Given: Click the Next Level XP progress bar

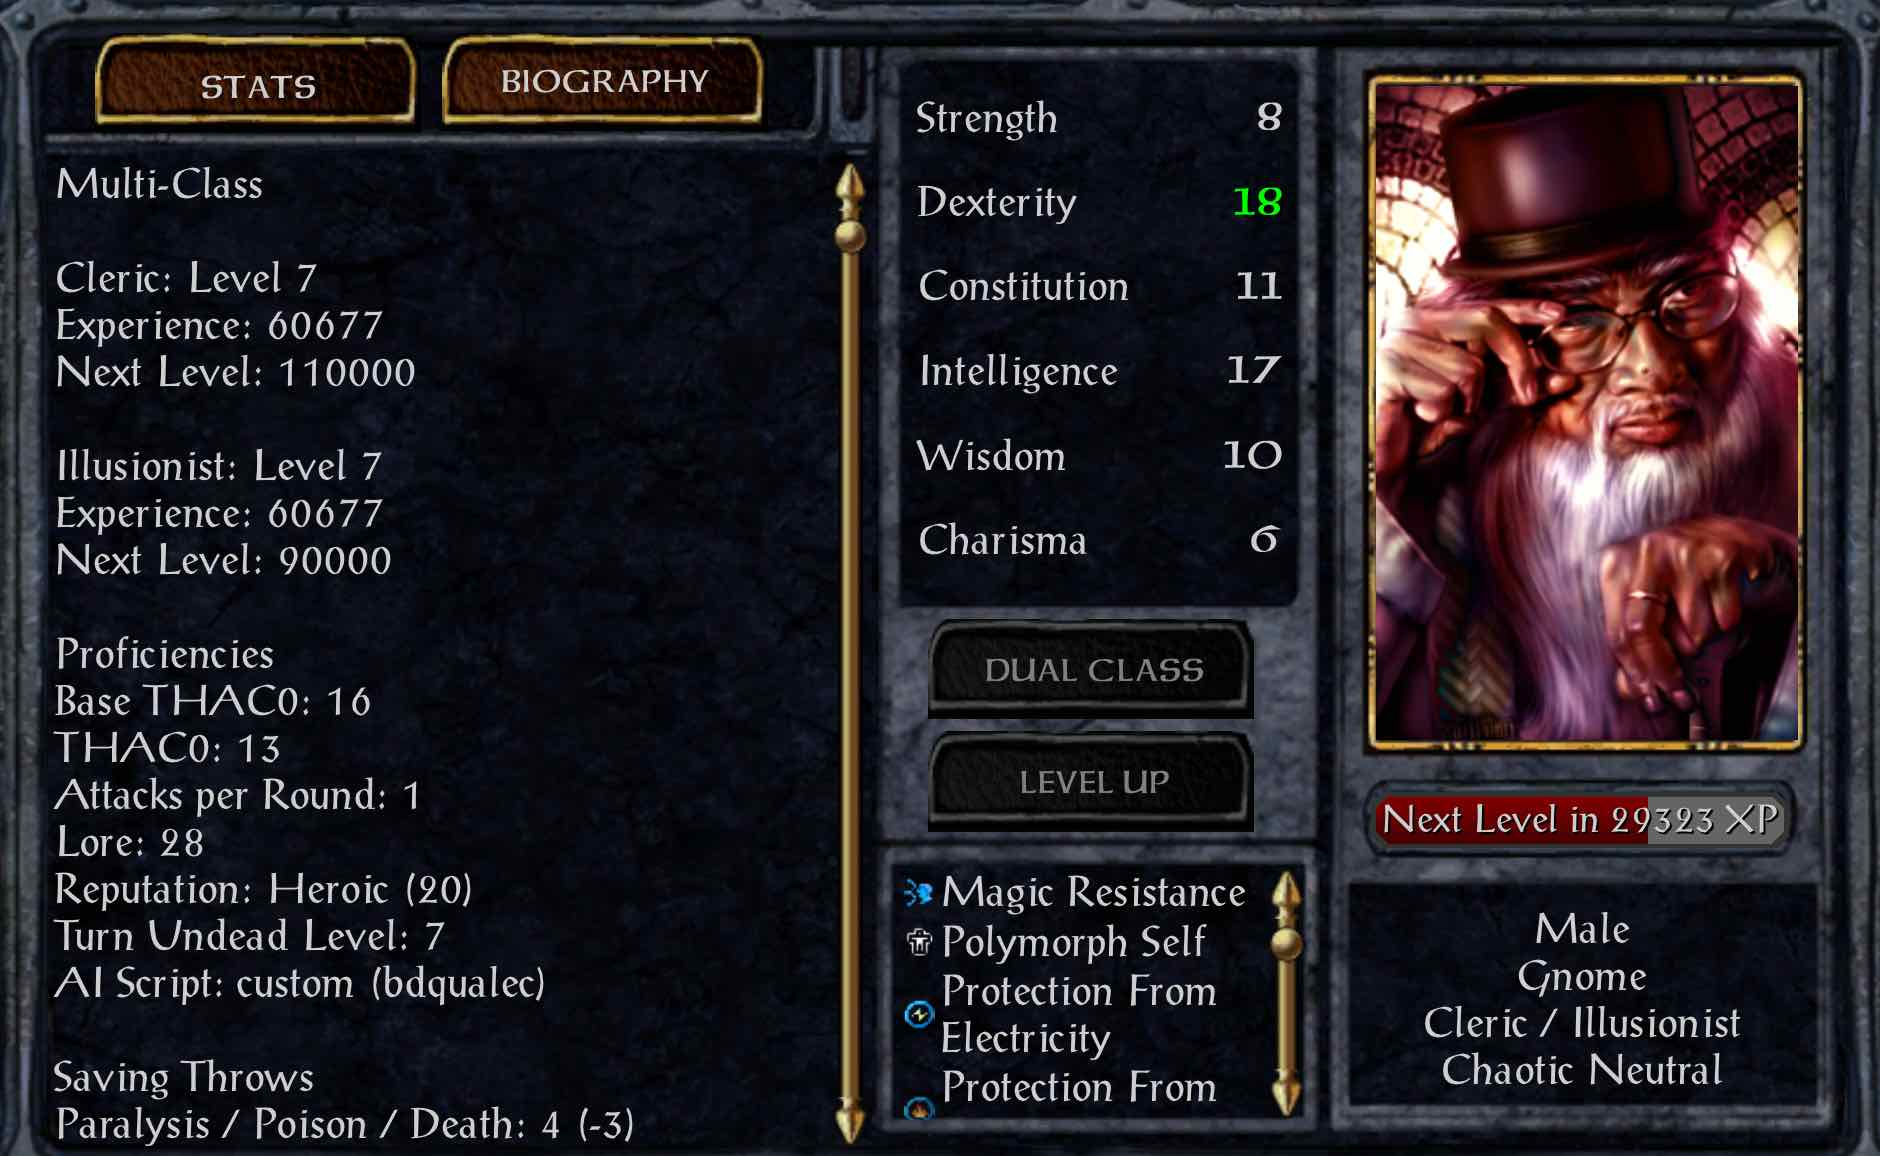Looking at the screenshot, I should click(1580, 819).
